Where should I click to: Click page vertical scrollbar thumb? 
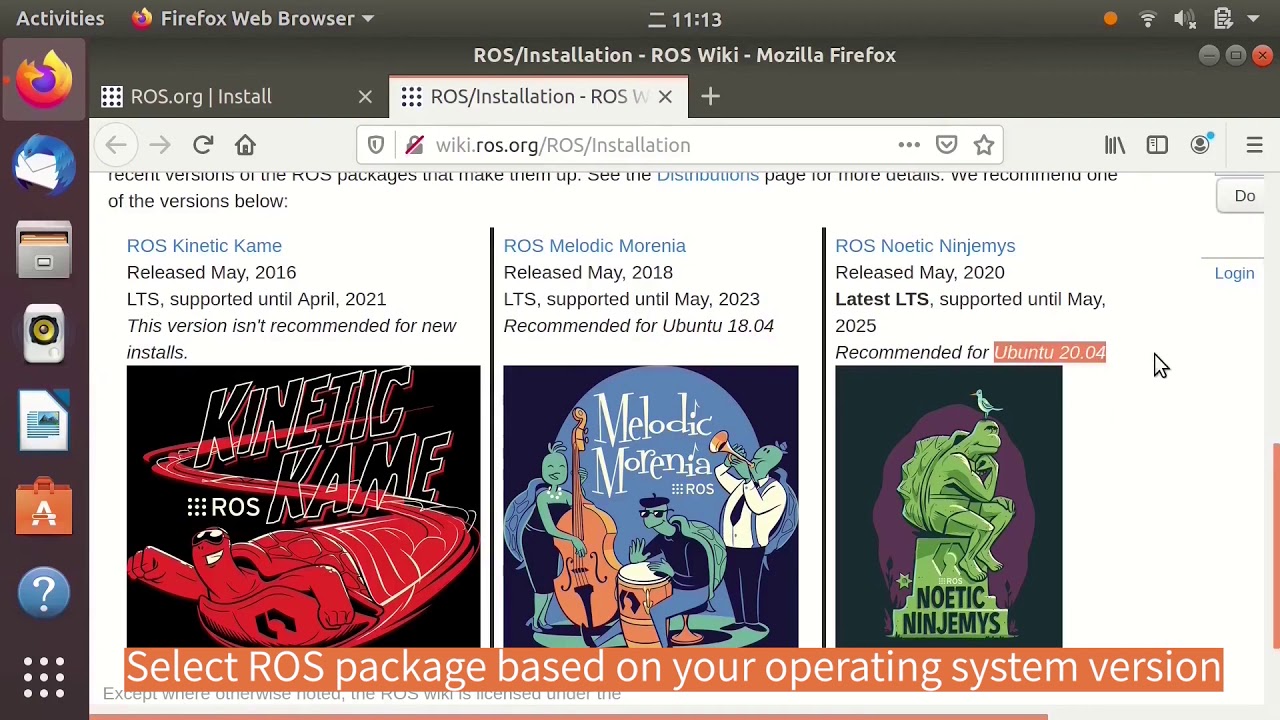pyautogui.click(x=1275, y=545)
